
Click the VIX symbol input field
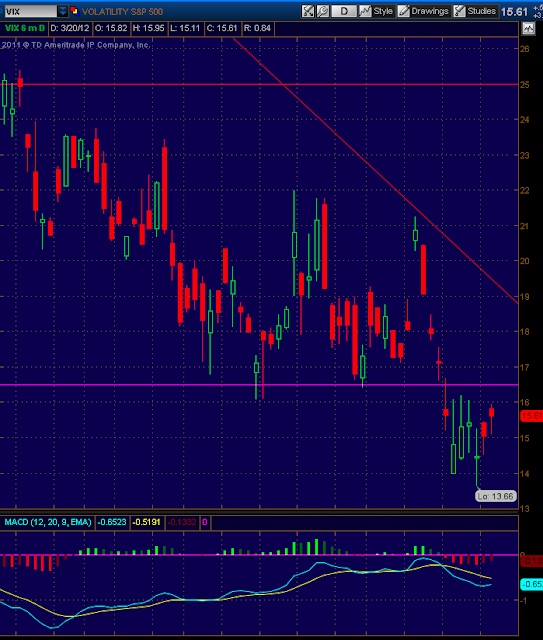pos(31,11)
